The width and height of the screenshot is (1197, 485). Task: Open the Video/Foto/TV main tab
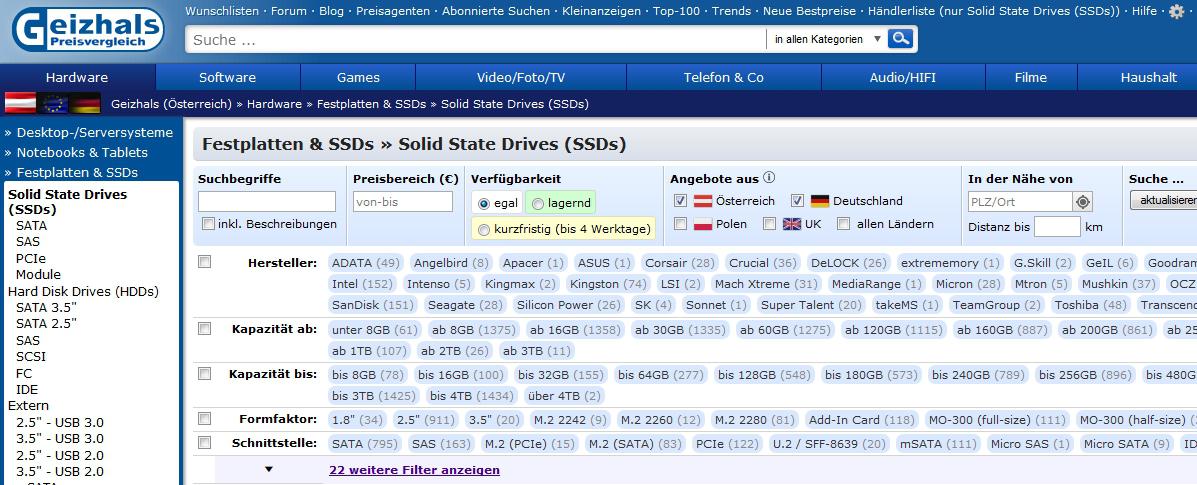tap(521, 77)
